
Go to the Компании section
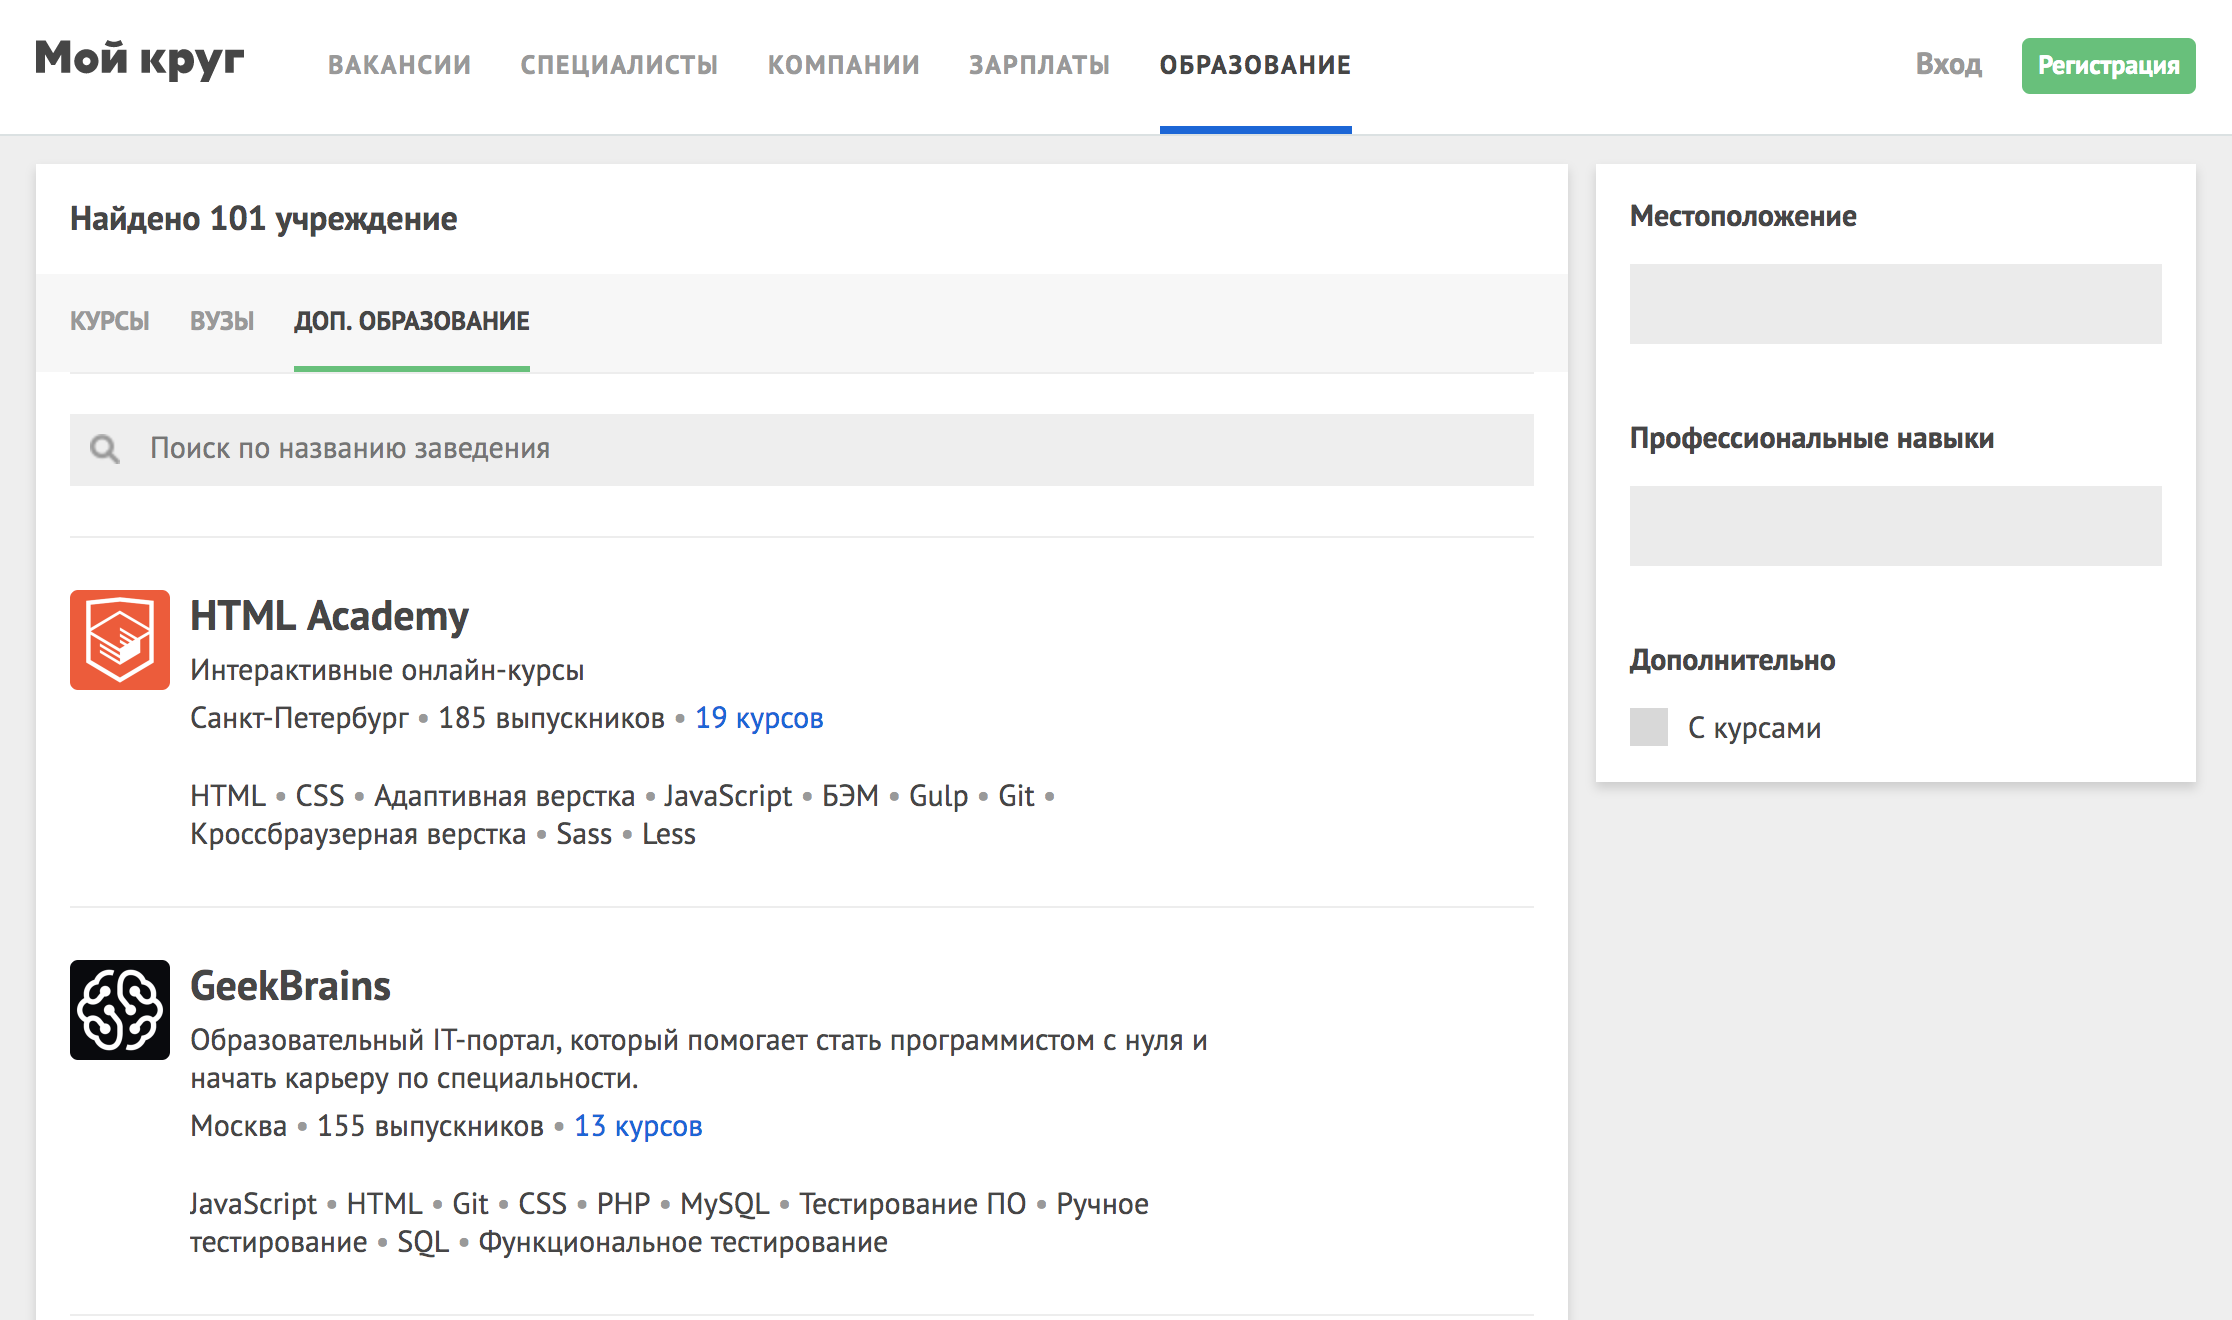click(843, 65)
